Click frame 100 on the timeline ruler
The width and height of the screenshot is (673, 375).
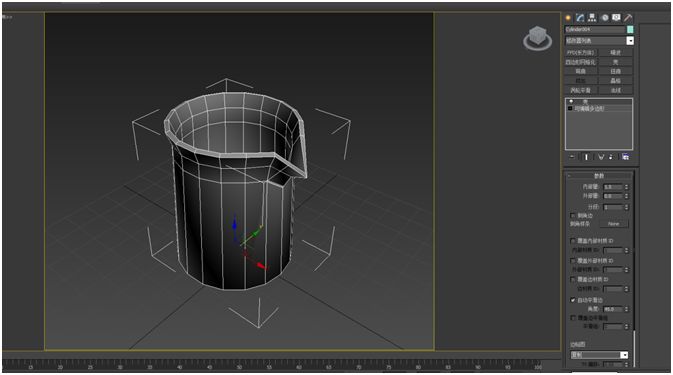[537, 367]
